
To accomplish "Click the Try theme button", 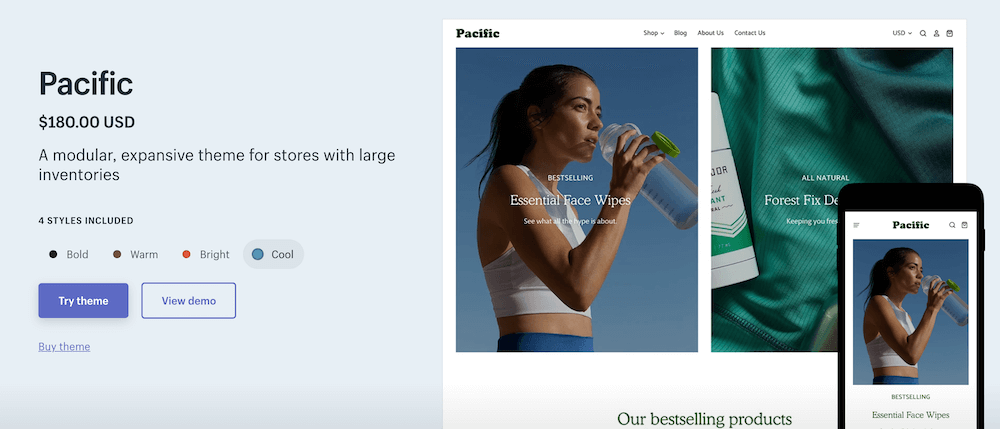I will tap(84, 301).
